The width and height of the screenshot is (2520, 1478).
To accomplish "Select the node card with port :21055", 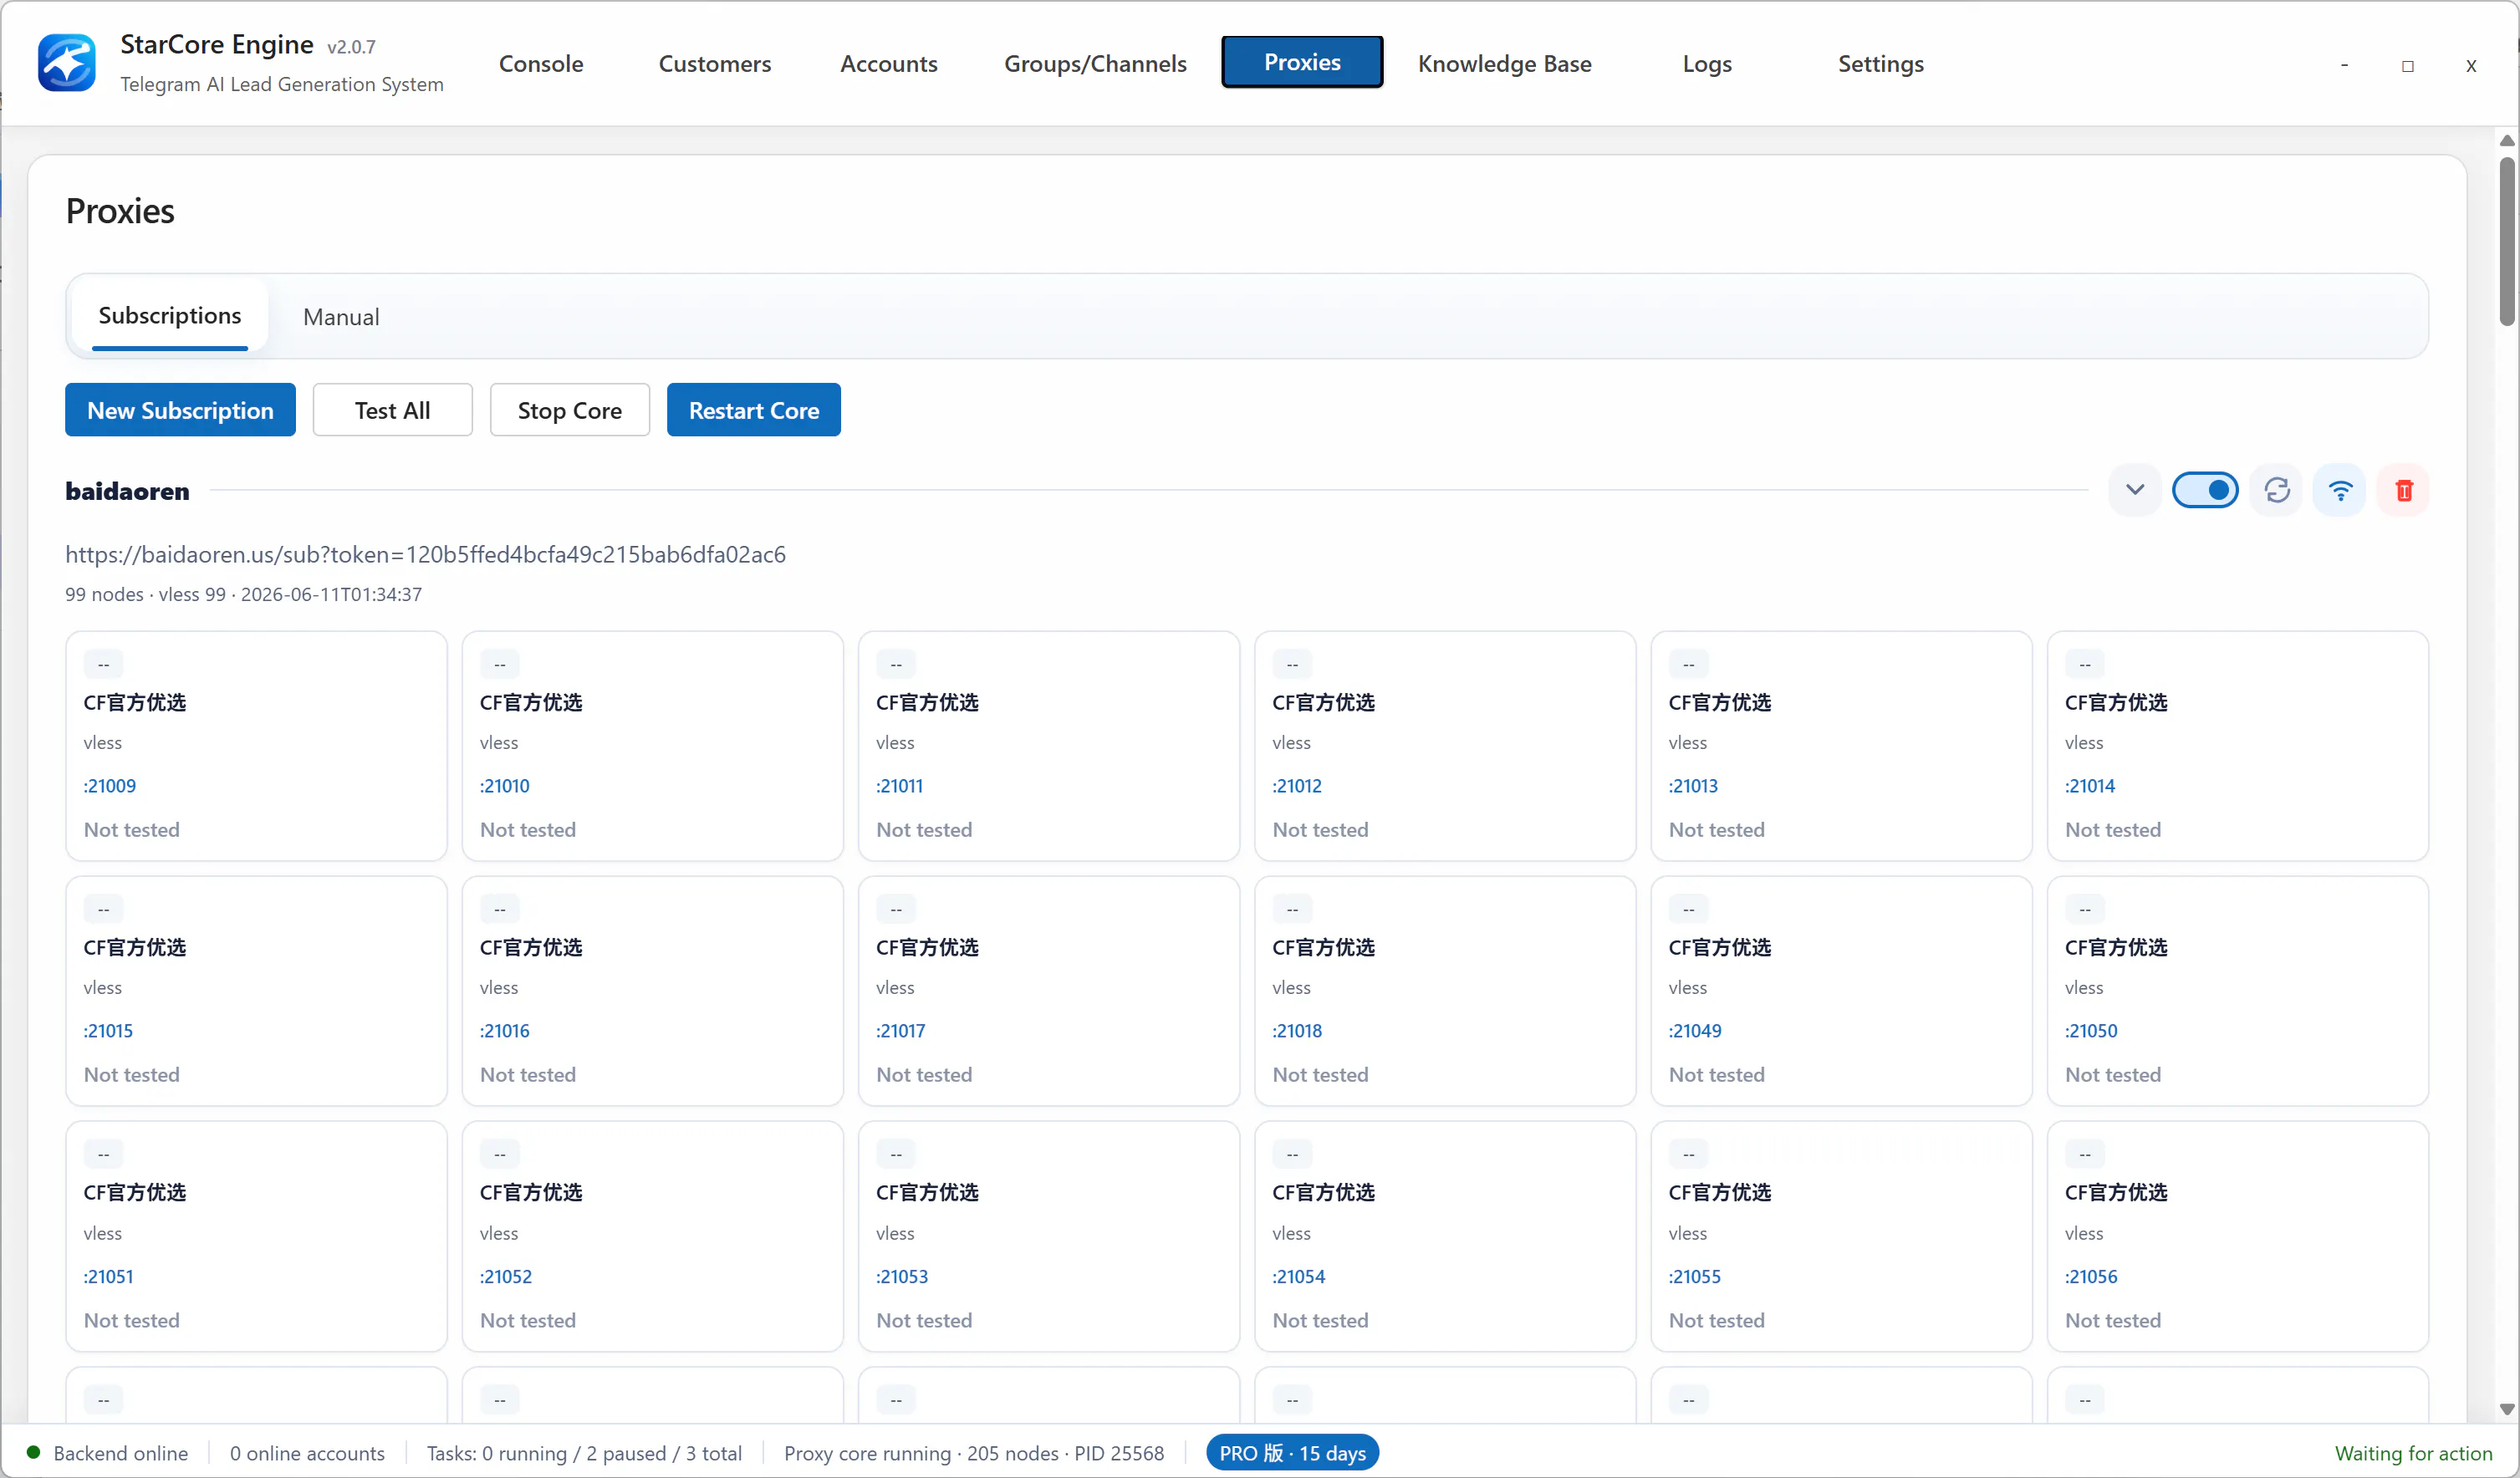I will tap(1842, 1236).
